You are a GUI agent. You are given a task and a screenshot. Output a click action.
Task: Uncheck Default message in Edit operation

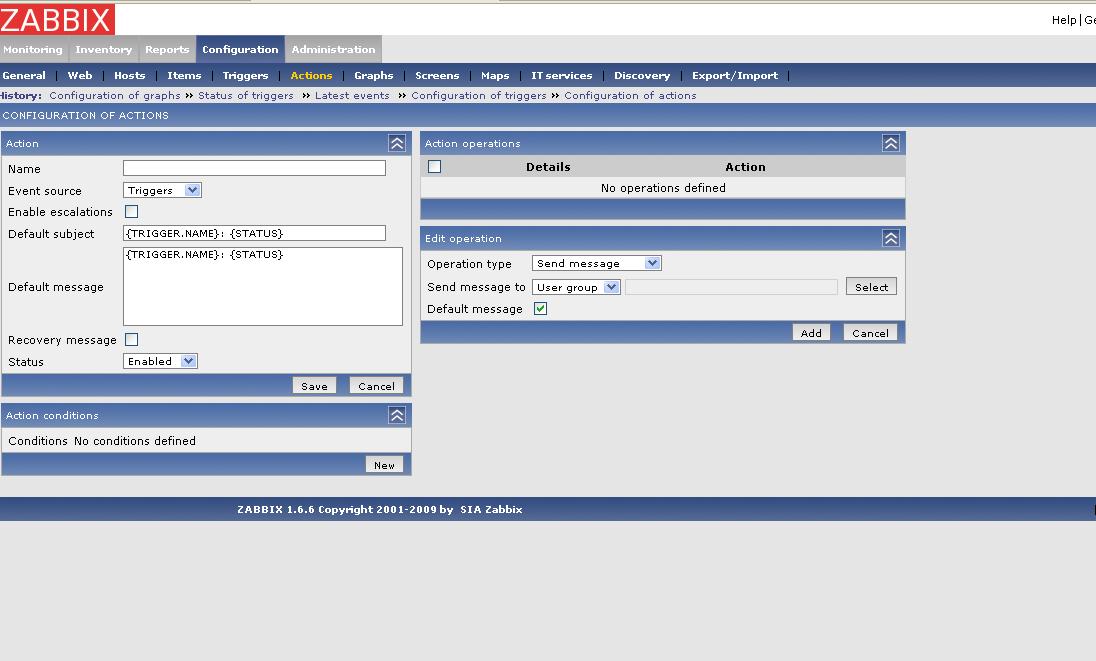click(x=540, y=308)
